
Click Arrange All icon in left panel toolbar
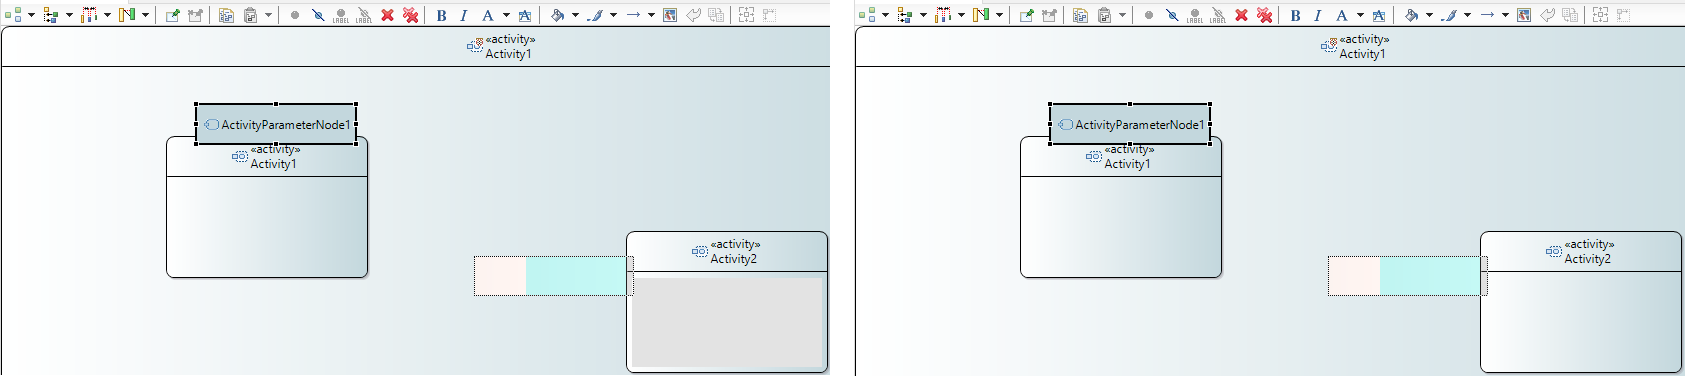13,15
